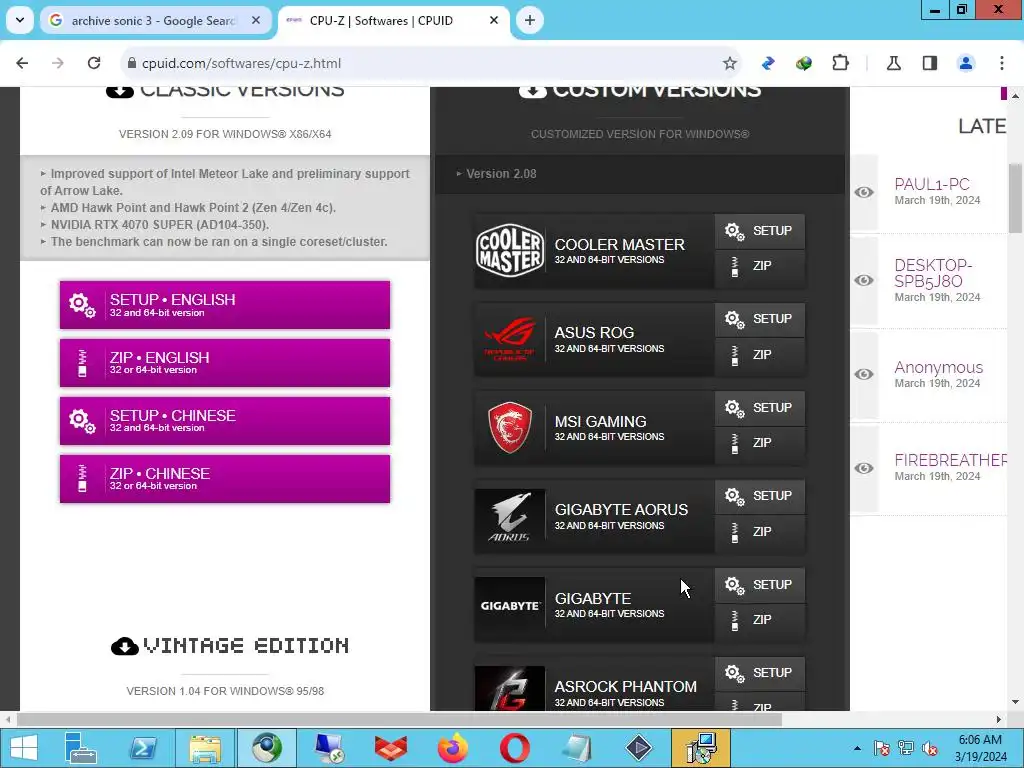The image size is (1024, 768).
Task: View PAUL1-PC validation eye icon
Action: [864, 192]
